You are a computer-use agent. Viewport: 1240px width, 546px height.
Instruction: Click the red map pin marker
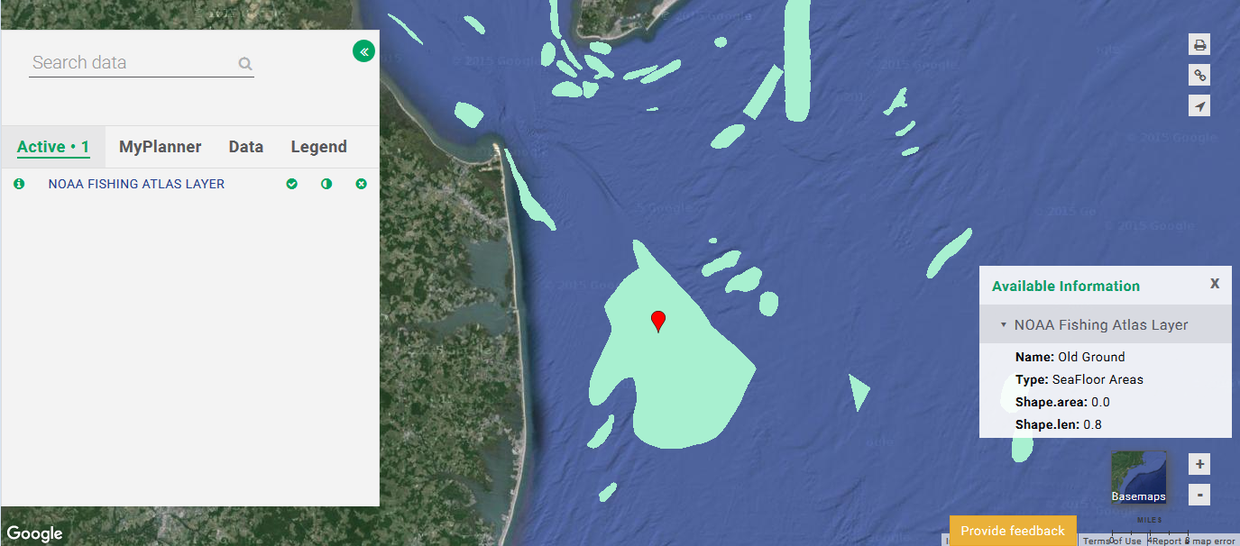point(658,321)
